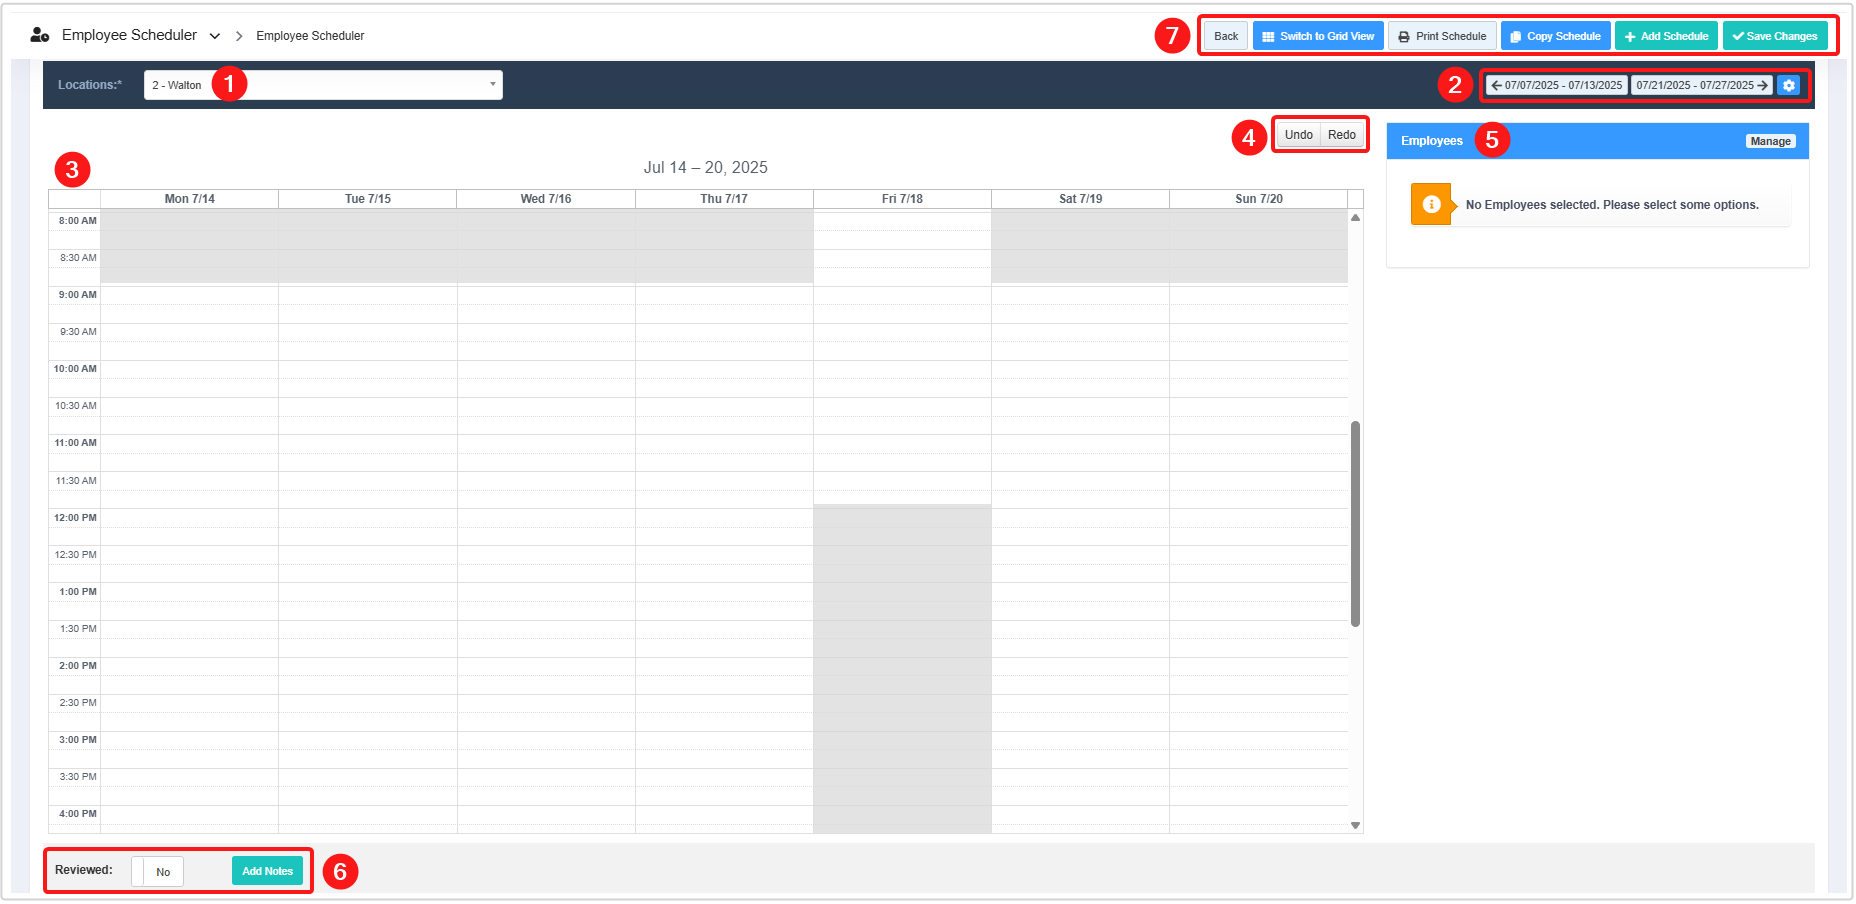Click the Switch to Grid View button
The width and height of the screenshot is (1856, 904).
coord(1317,36)
